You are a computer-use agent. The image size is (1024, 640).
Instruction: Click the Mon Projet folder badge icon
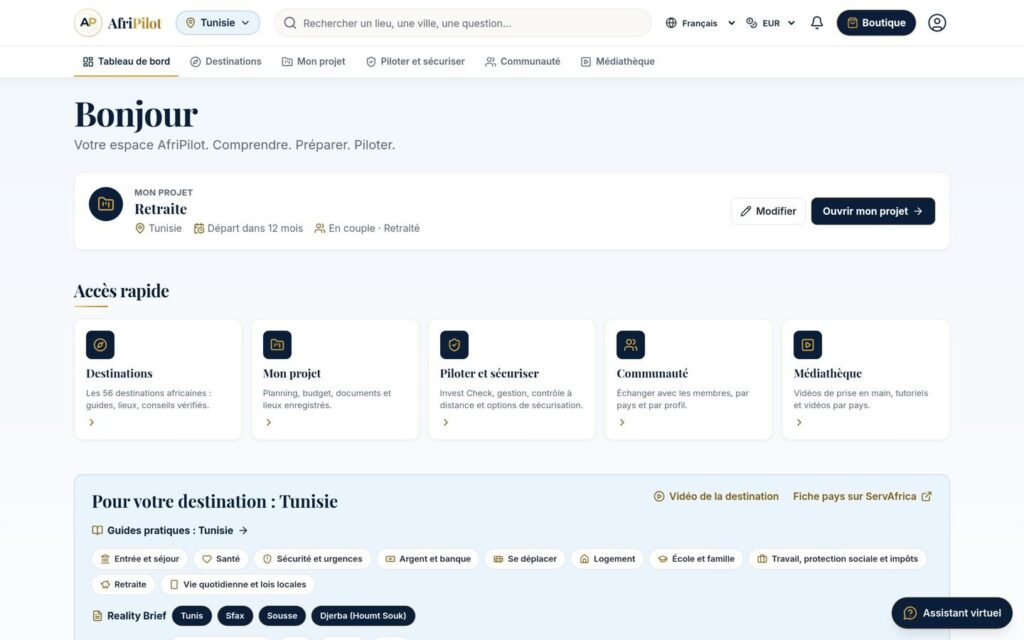click(x=106, y=204)
